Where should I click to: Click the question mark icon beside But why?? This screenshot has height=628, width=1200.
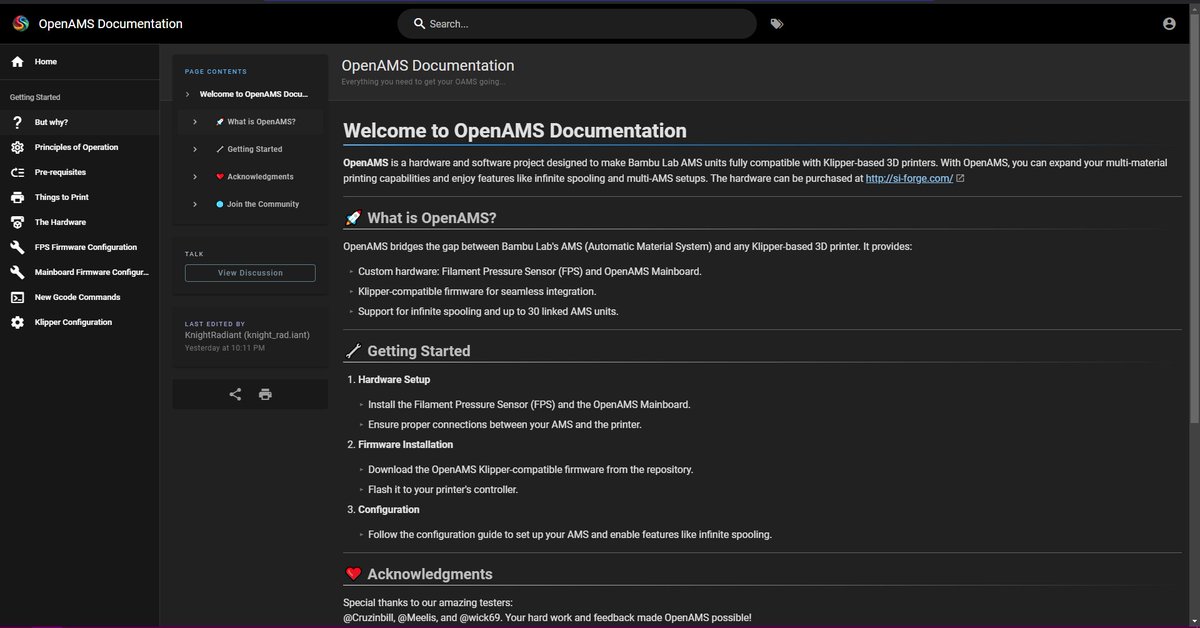coord(17,122)
